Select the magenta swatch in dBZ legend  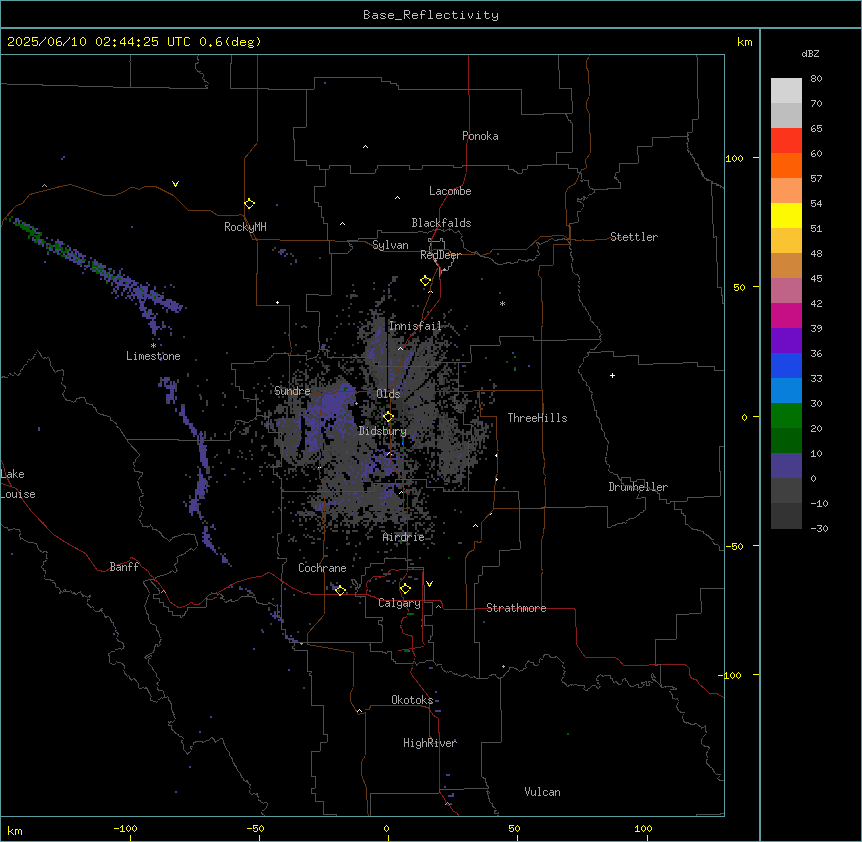pos(786,315)
